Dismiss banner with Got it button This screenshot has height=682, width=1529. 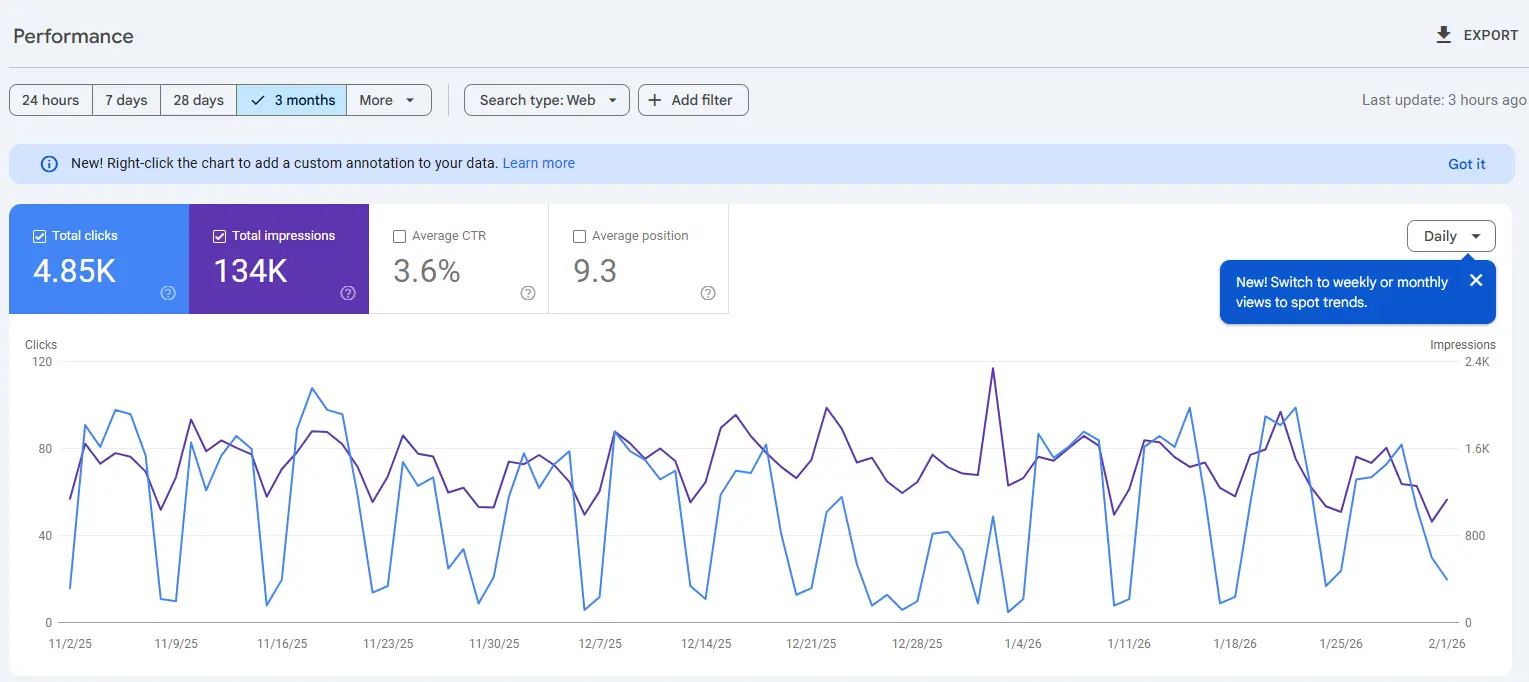click(x=1466, y=164)
